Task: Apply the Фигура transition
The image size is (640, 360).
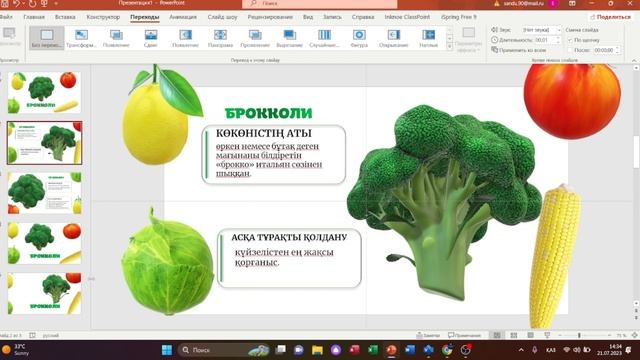Action: click(x=359, y=38)
